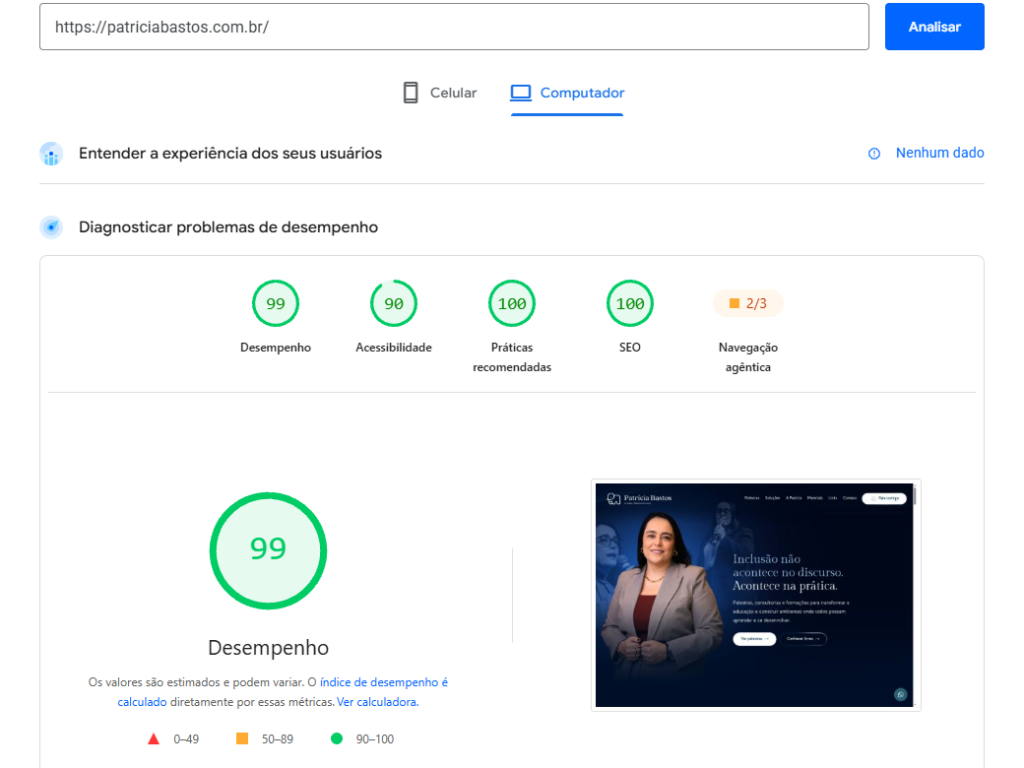The height and width of the screenshot is (768, 1024).
Task: Jump to Acessibilidade score gauge 90
Action: (393, 303)
